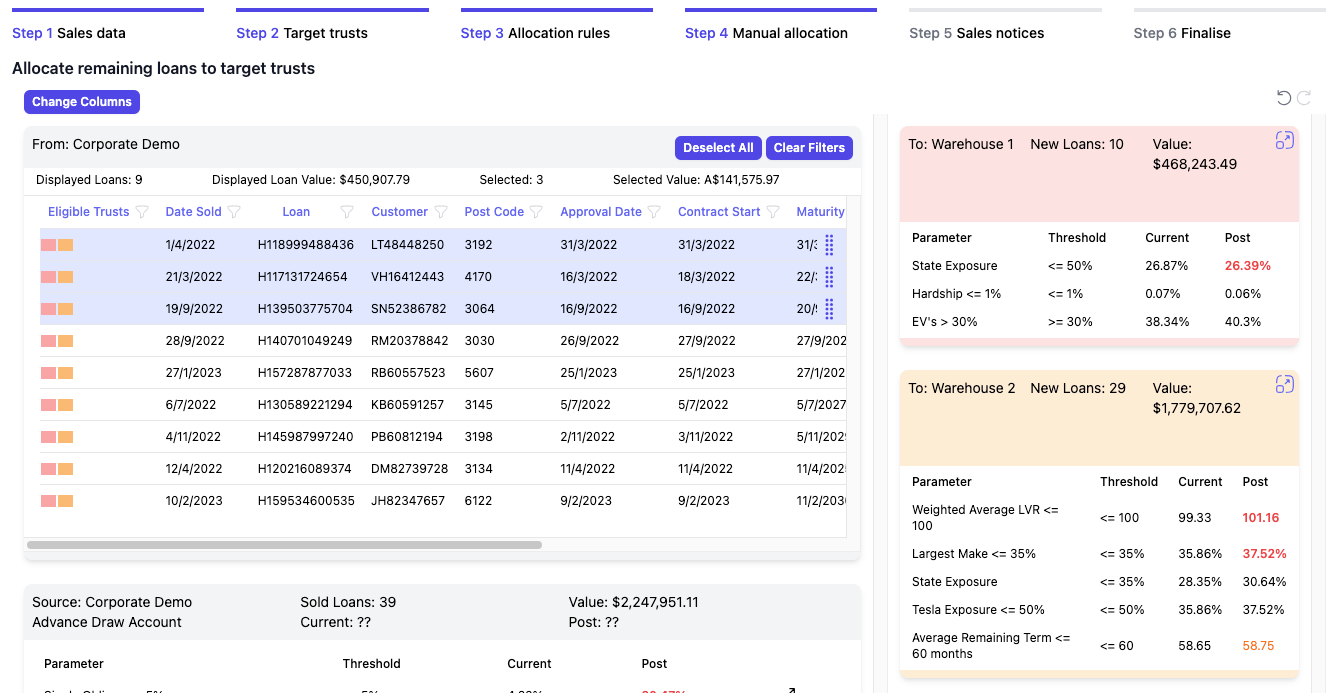Open the Approval Date column filter icon
The image size is (1336, 693).
point(654,212)
